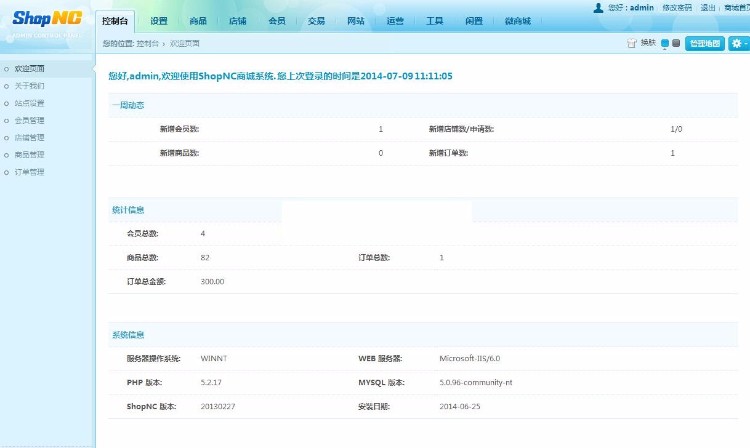
Task: Click the 系统信息 section heading
Action: pyautogui.click(x=128, y=335)
